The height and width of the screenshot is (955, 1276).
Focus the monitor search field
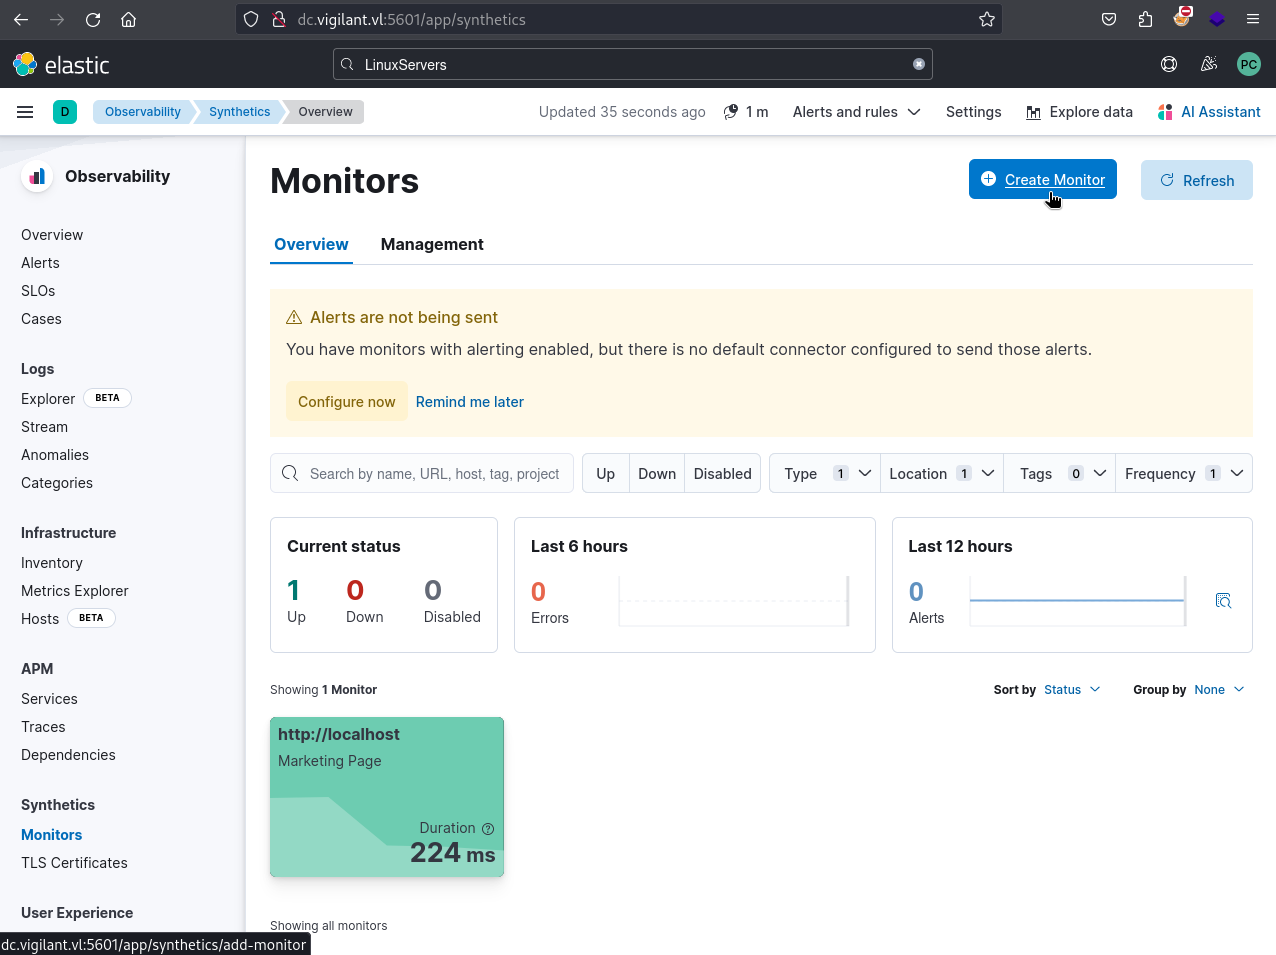coord(422,474)
